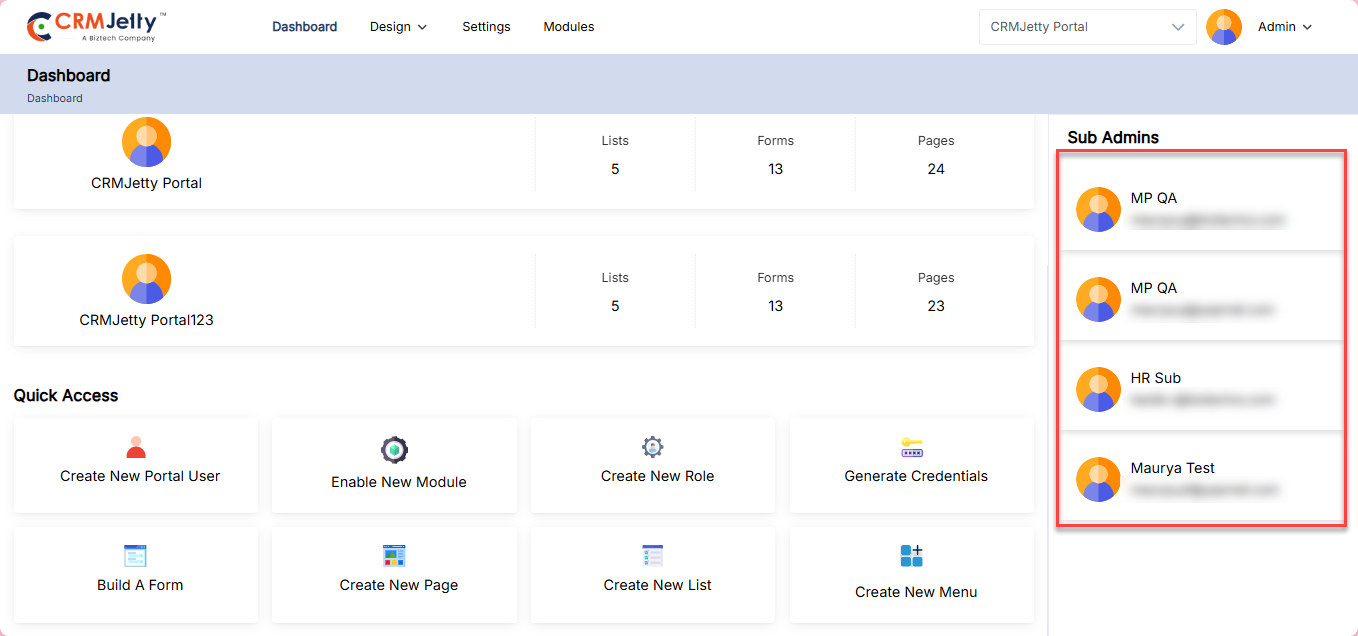The height and width of the screenshot is (636, 1358).
Task: Click the Create New List icon
Action: 653,556
